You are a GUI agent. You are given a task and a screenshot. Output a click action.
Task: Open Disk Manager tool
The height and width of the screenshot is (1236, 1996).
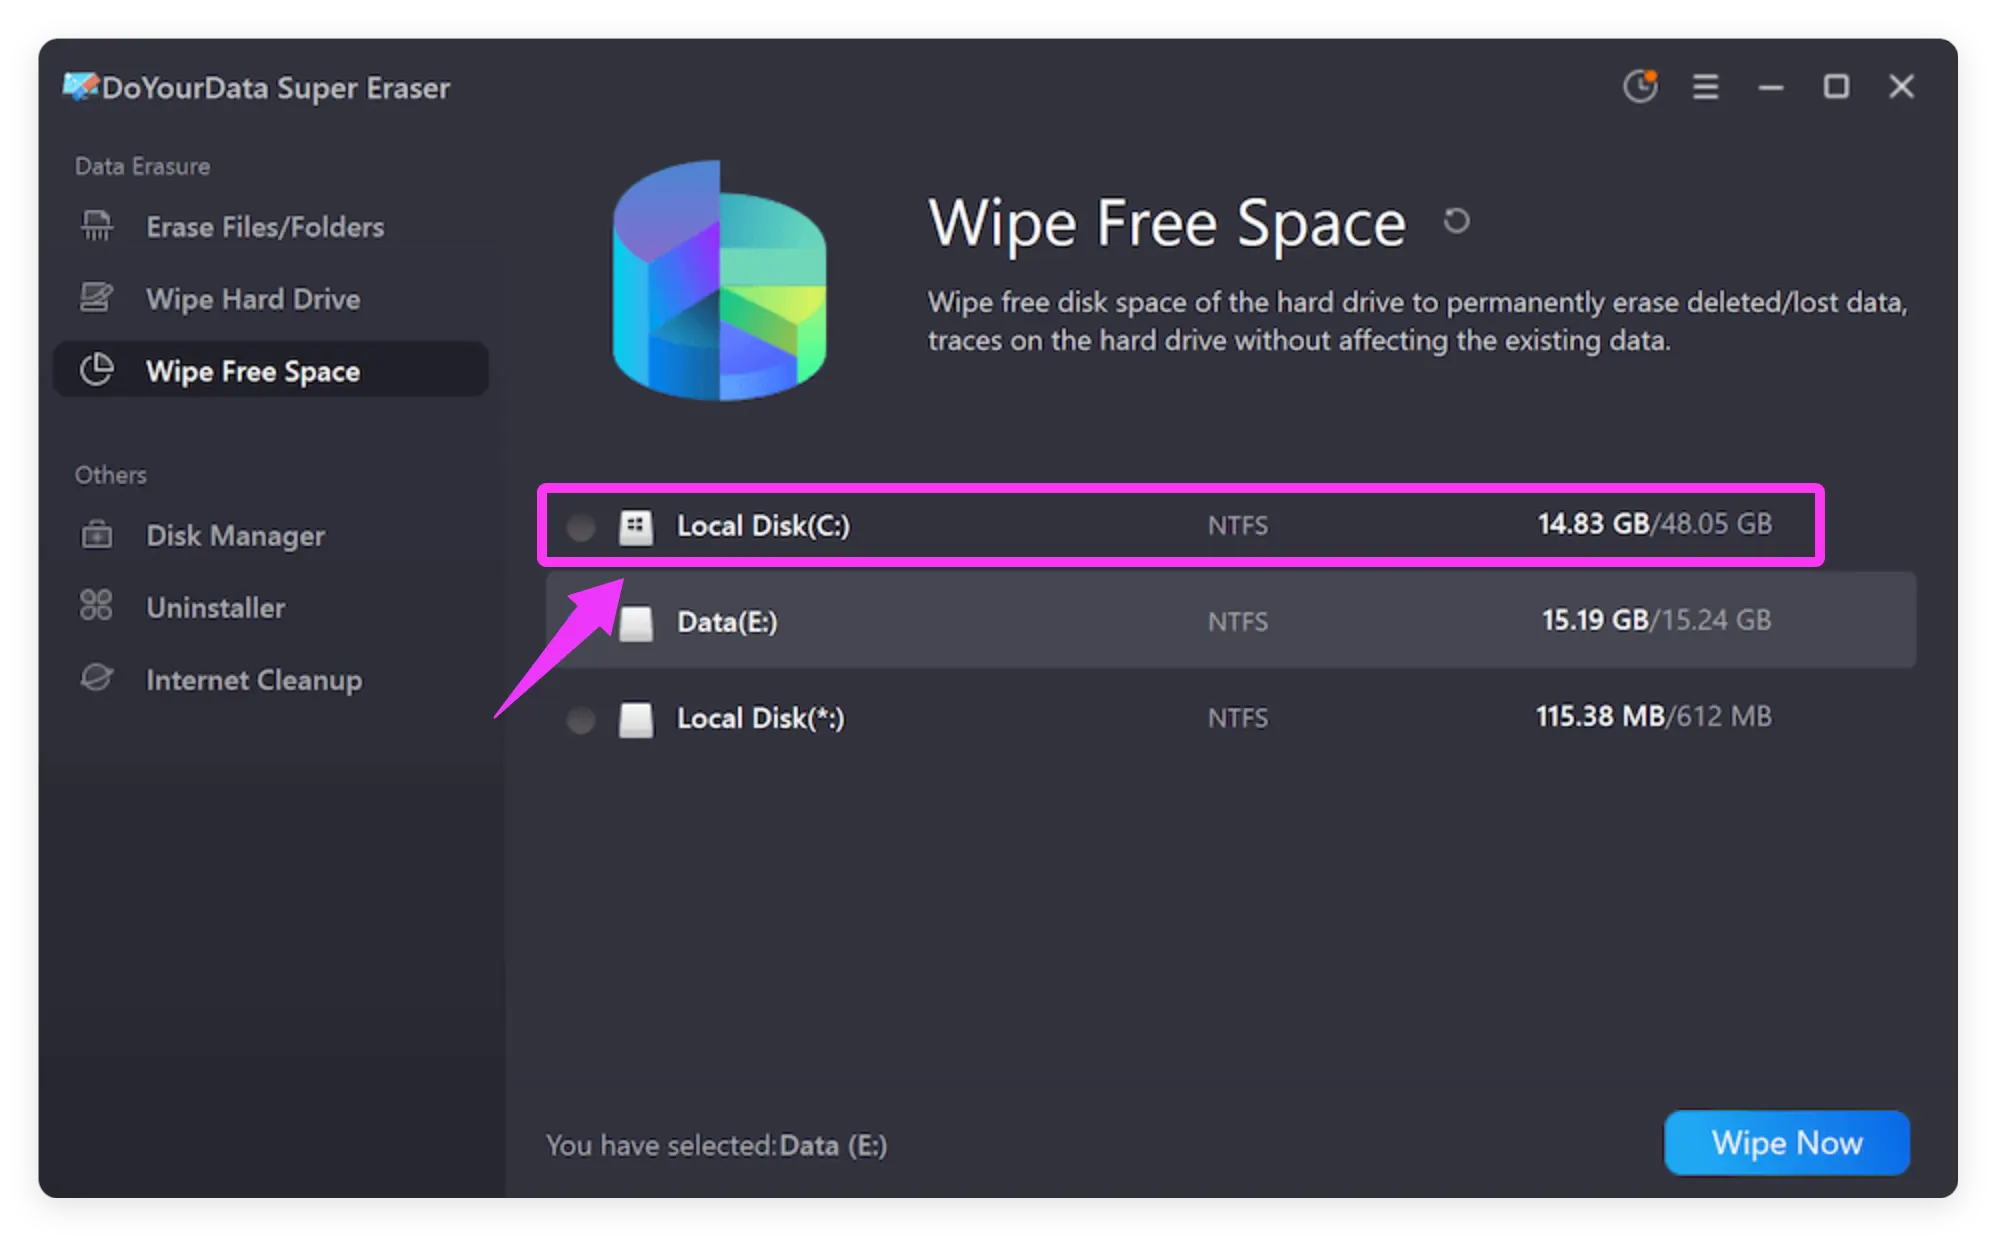pyautogui.click(x=270, y=535)
